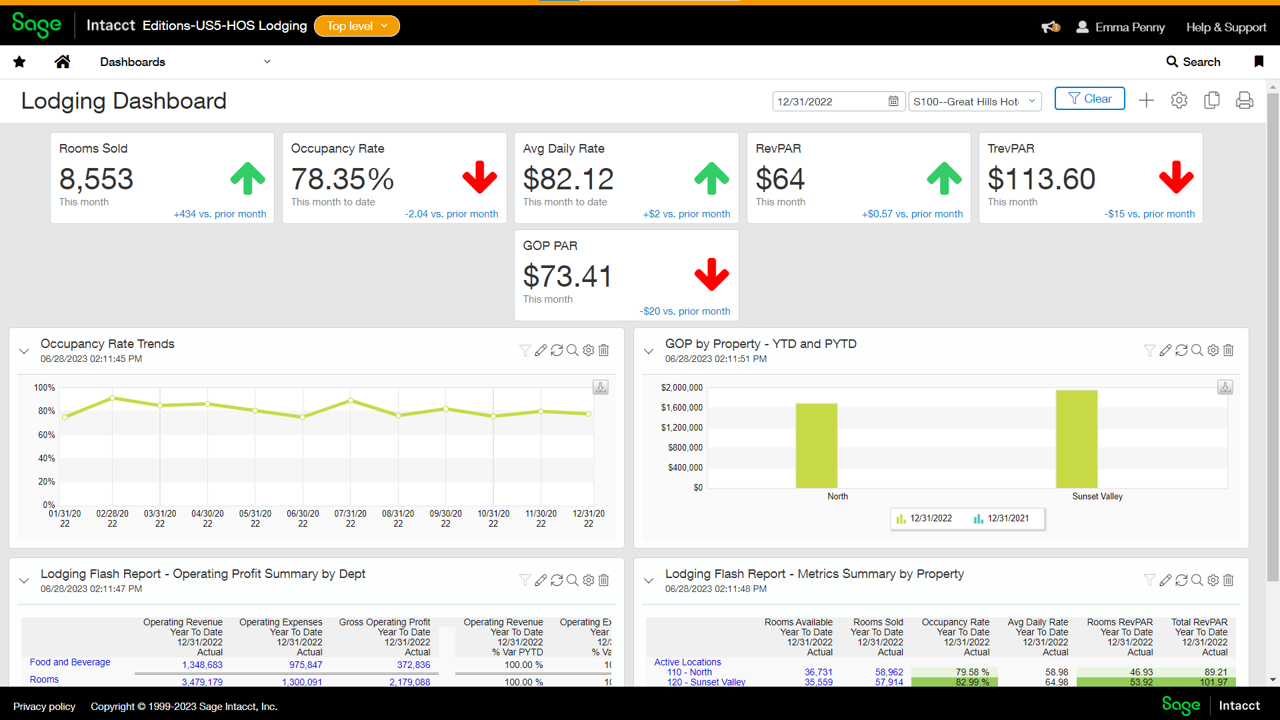
Task: Refresh GOP by Property component
Action: (x=1182, y=350)
